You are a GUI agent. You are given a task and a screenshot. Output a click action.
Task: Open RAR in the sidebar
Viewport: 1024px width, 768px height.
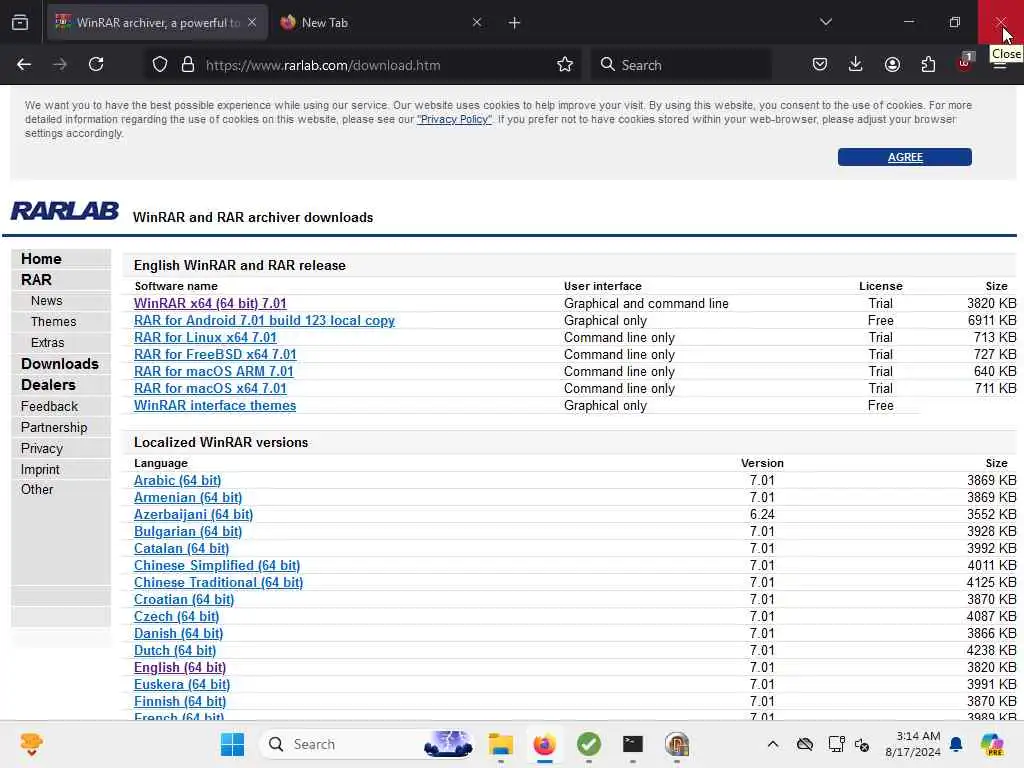coord(36,280)
